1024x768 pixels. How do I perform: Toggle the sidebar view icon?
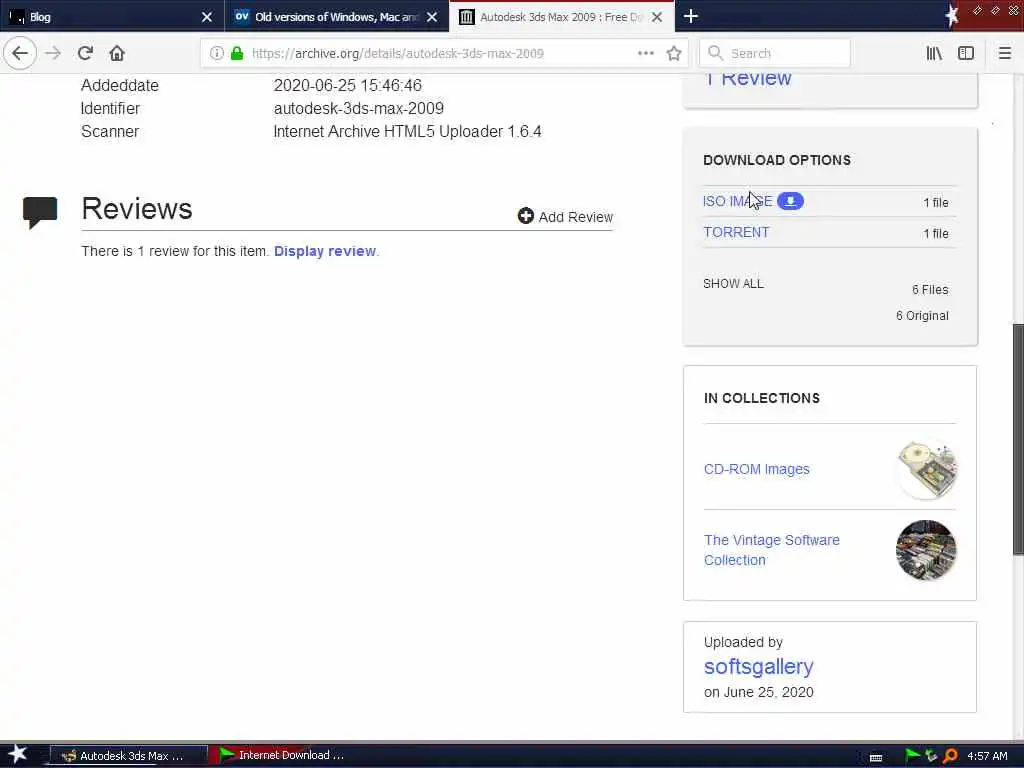(x=966, y=53)
